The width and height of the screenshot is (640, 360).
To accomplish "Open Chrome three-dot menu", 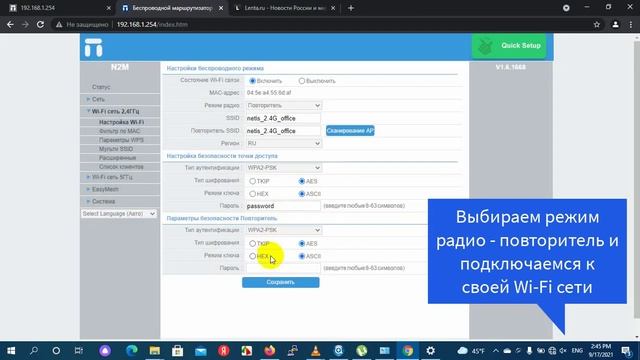I will click(x=631, y=24).
